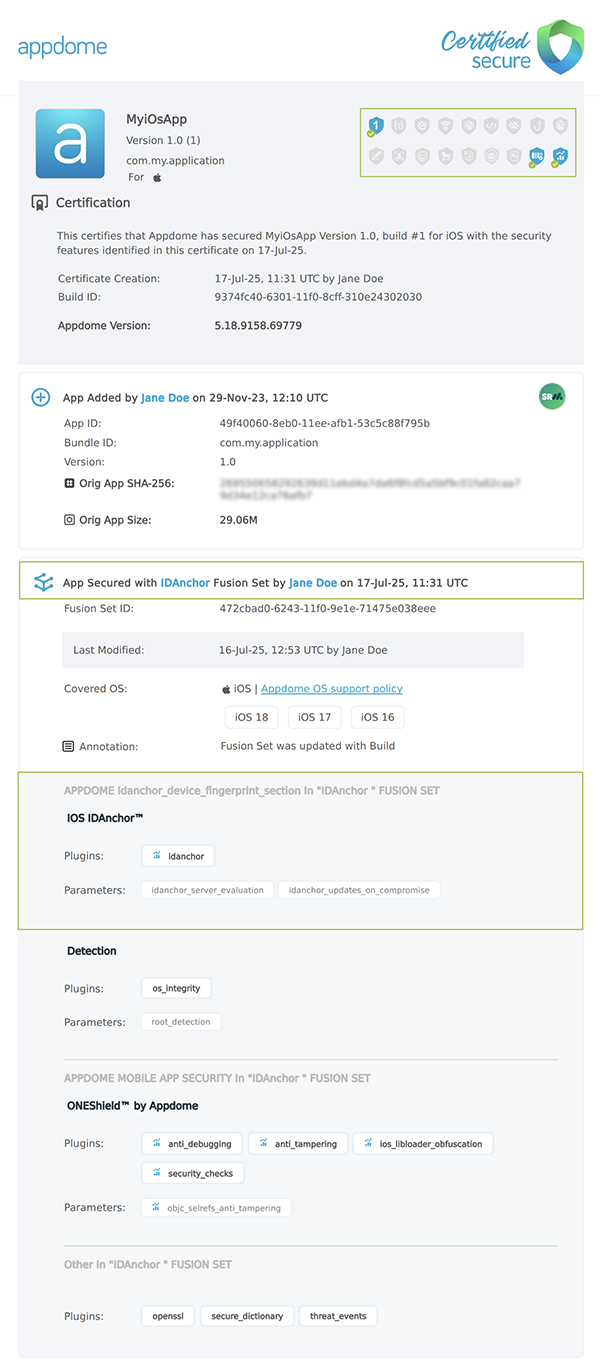Click the analytics chart shield badge
600x1363 pixels.
coord(559,156)
